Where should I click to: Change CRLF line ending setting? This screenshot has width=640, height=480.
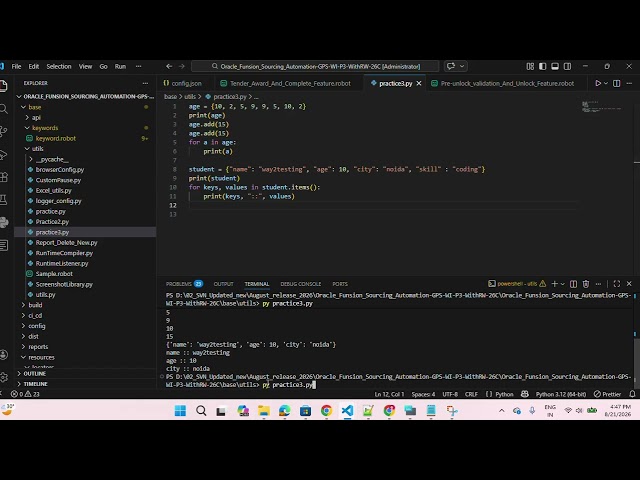click(x=471, y=394)
